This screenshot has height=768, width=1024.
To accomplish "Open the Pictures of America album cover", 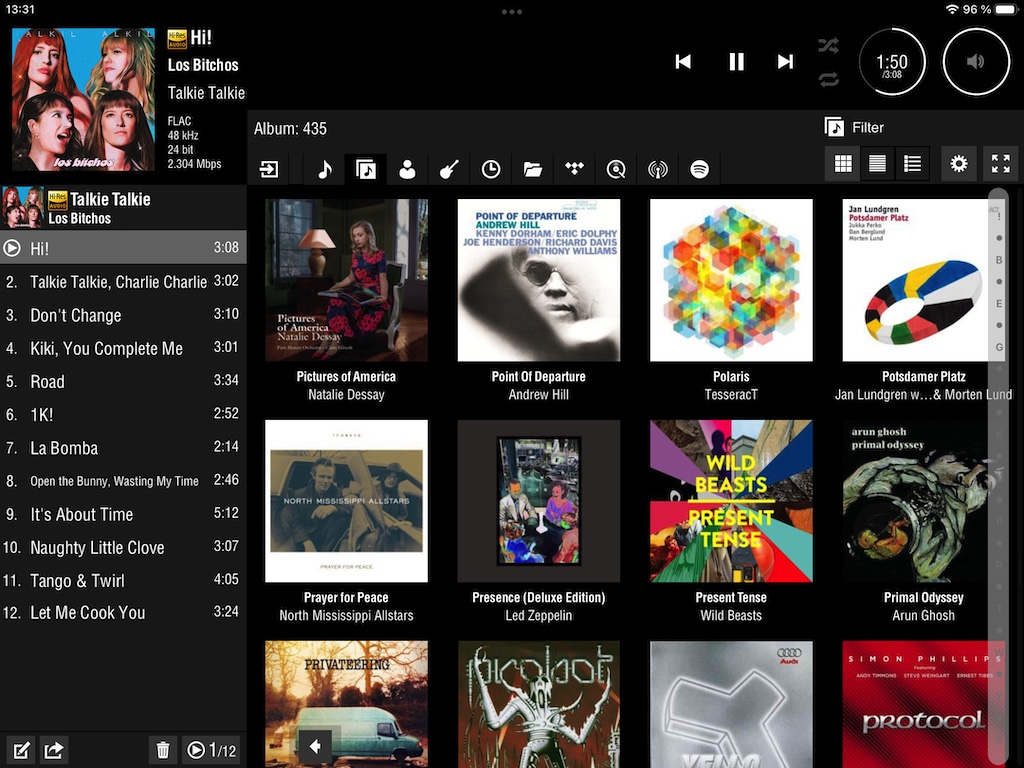I will click(x=346, y=280).
